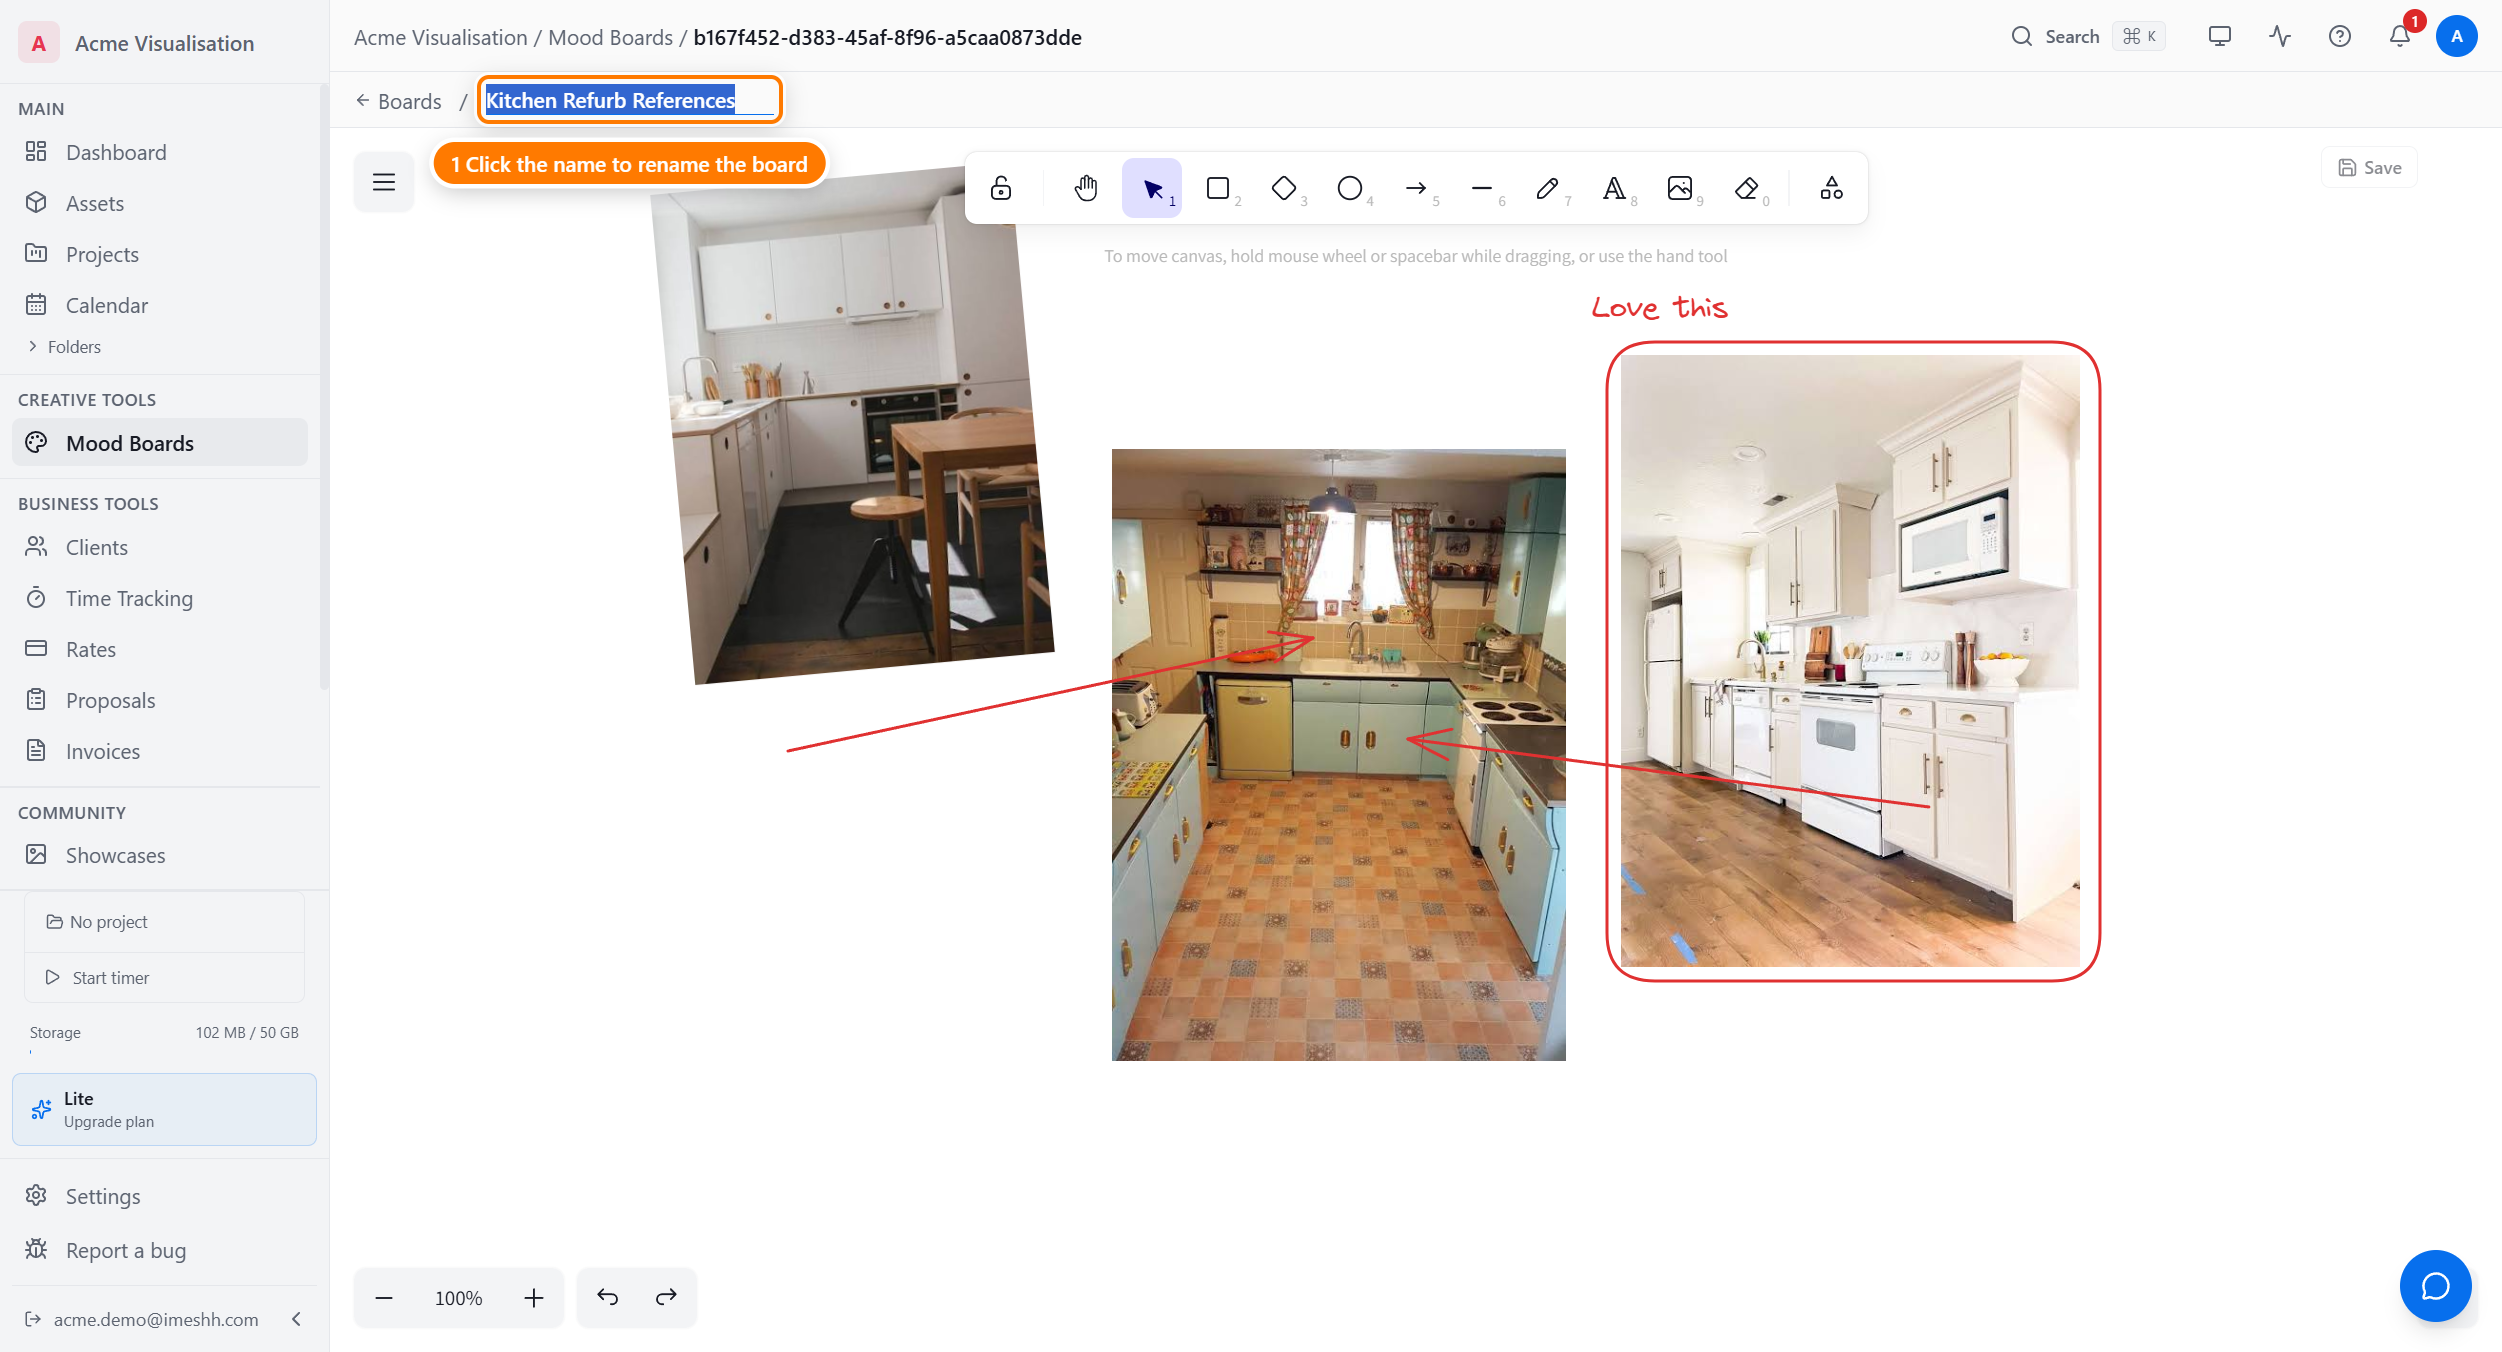Screen dimensions: 2502x1352
Task: Select the Hand pan tool
Action: coord(1086,188)
